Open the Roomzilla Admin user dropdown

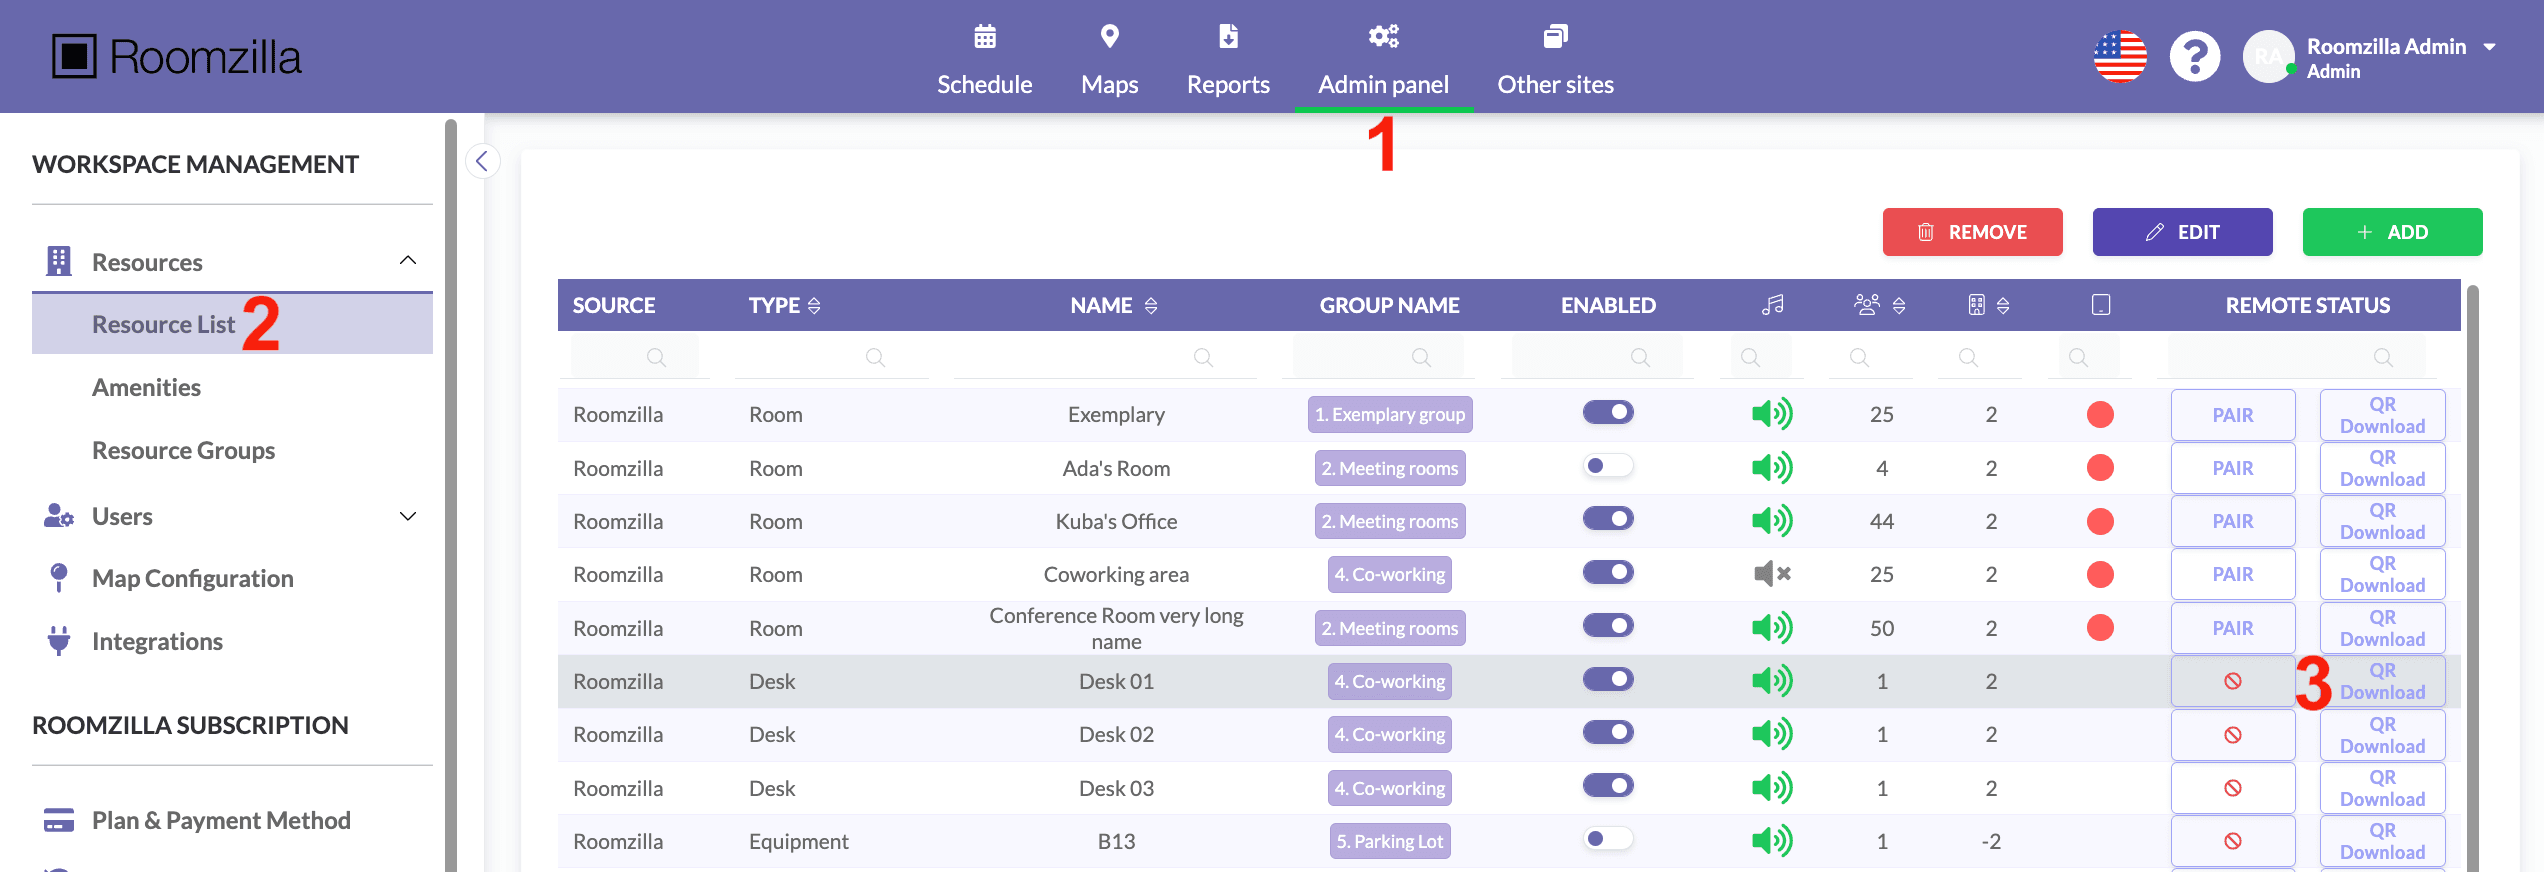(2489, 47)
